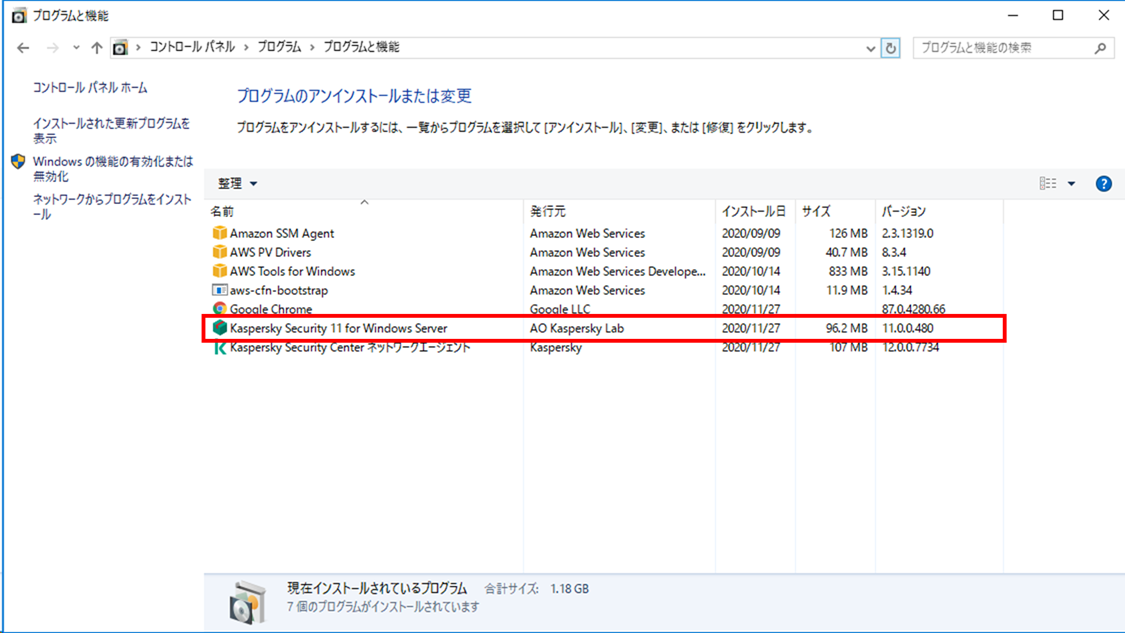Image resolution: width=1125 pixels, height=633 pixels.
Task: Click the 96.2 MB size cell
Action: pos(846,328)
